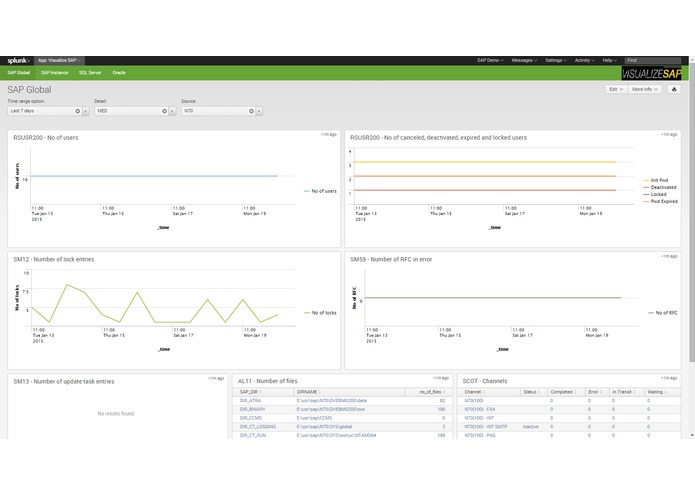695x494 pixels.
Task: Sort SCOT table by Status column
Action: pyautogui.click(x=531, y=392)
